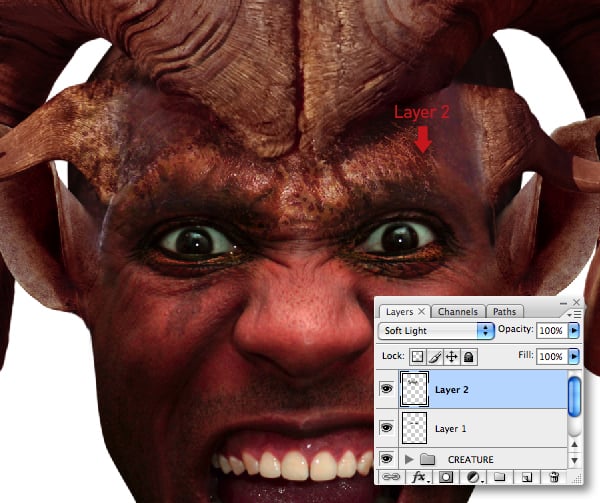
Task: Switch to the Paths tab
Action: coord(505,312)
